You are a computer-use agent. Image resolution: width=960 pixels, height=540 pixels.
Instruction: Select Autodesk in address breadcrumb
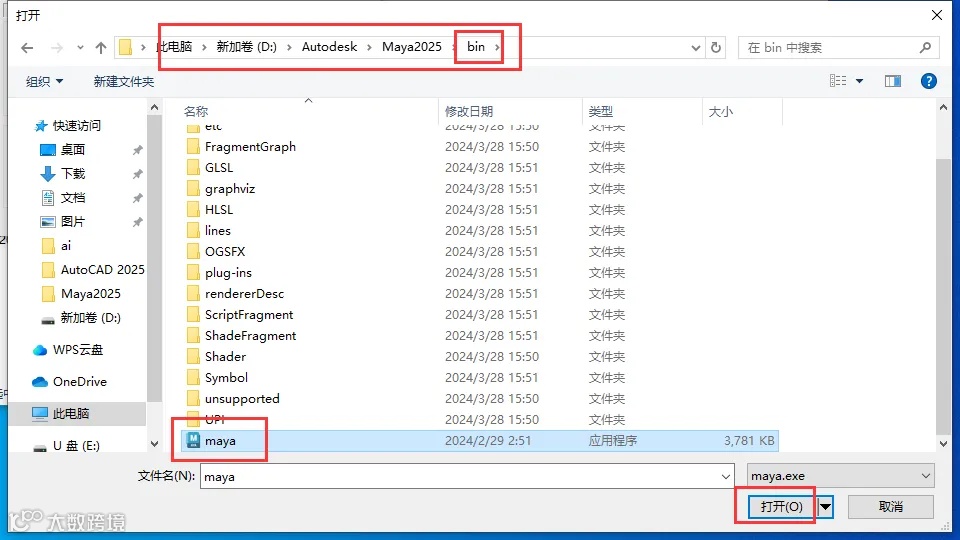point(329,47)
